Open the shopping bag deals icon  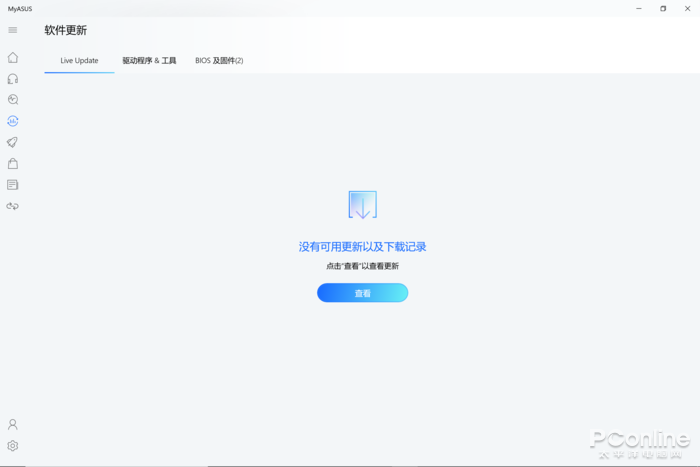(x=13, y=163)
